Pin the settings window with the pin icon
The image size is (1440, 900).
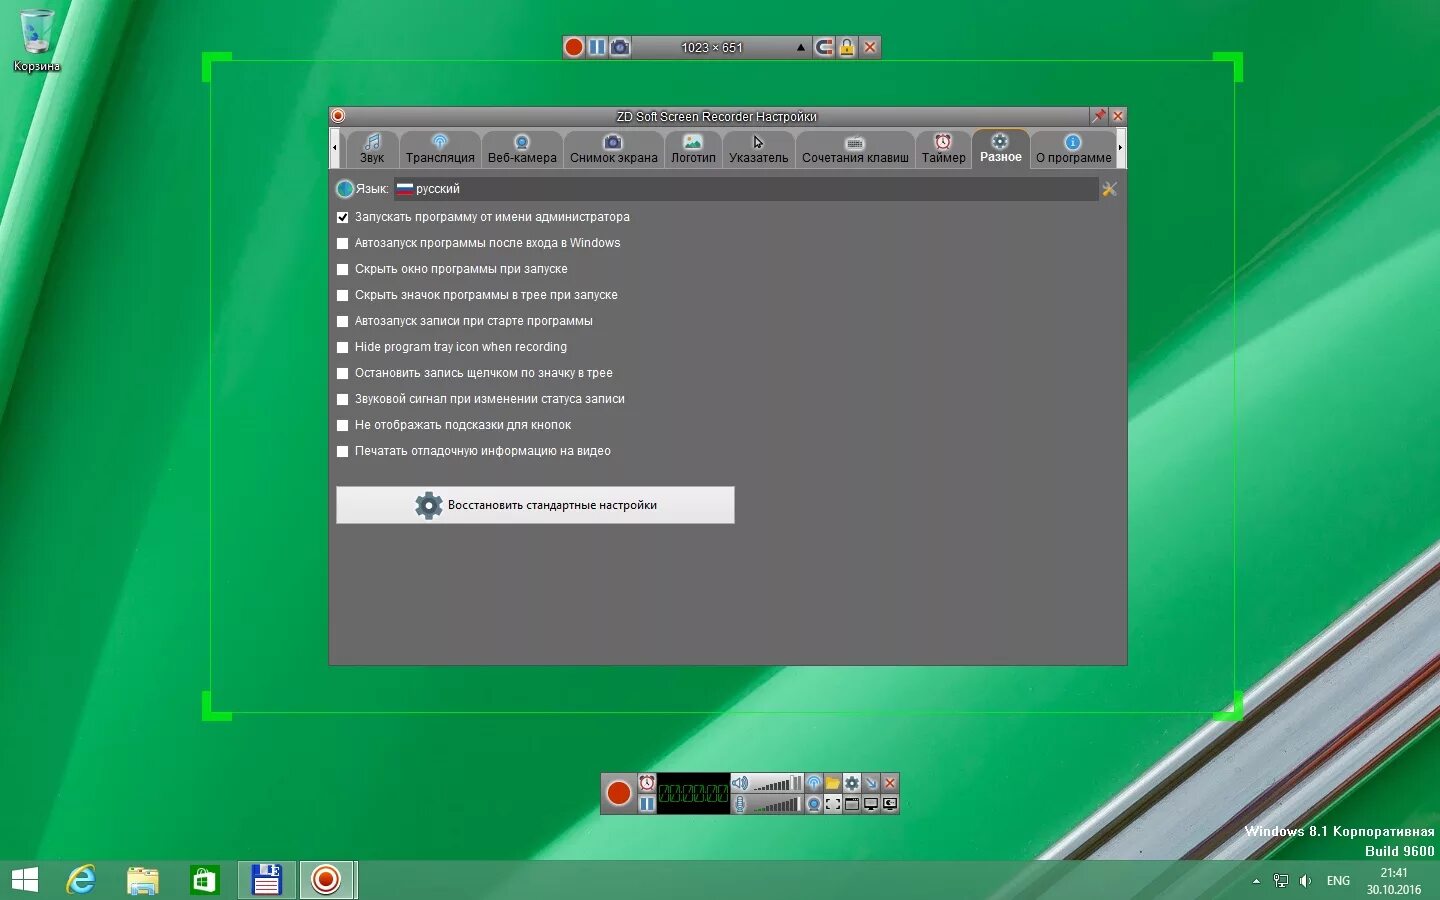pos(1099,116)
